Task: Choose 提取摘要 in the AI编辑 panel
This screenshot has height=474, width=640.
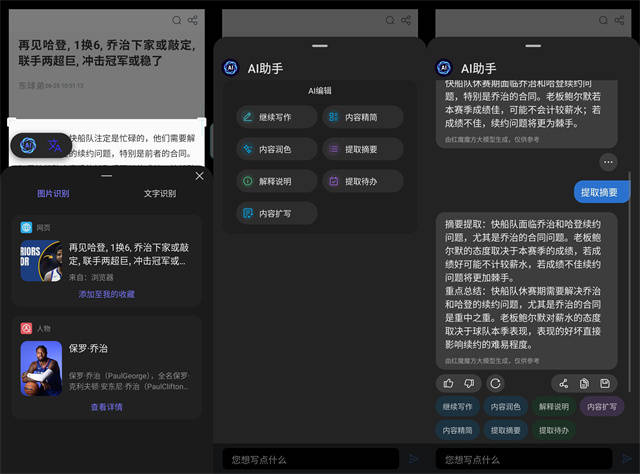Action: coord(363,149)
